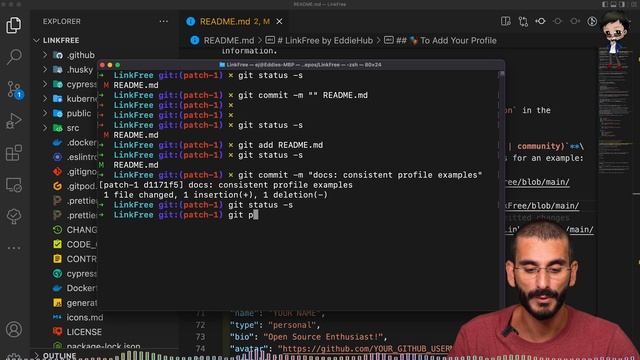
Task: Open the cypress config file below CONTRIBUTING
Action: 81,273
